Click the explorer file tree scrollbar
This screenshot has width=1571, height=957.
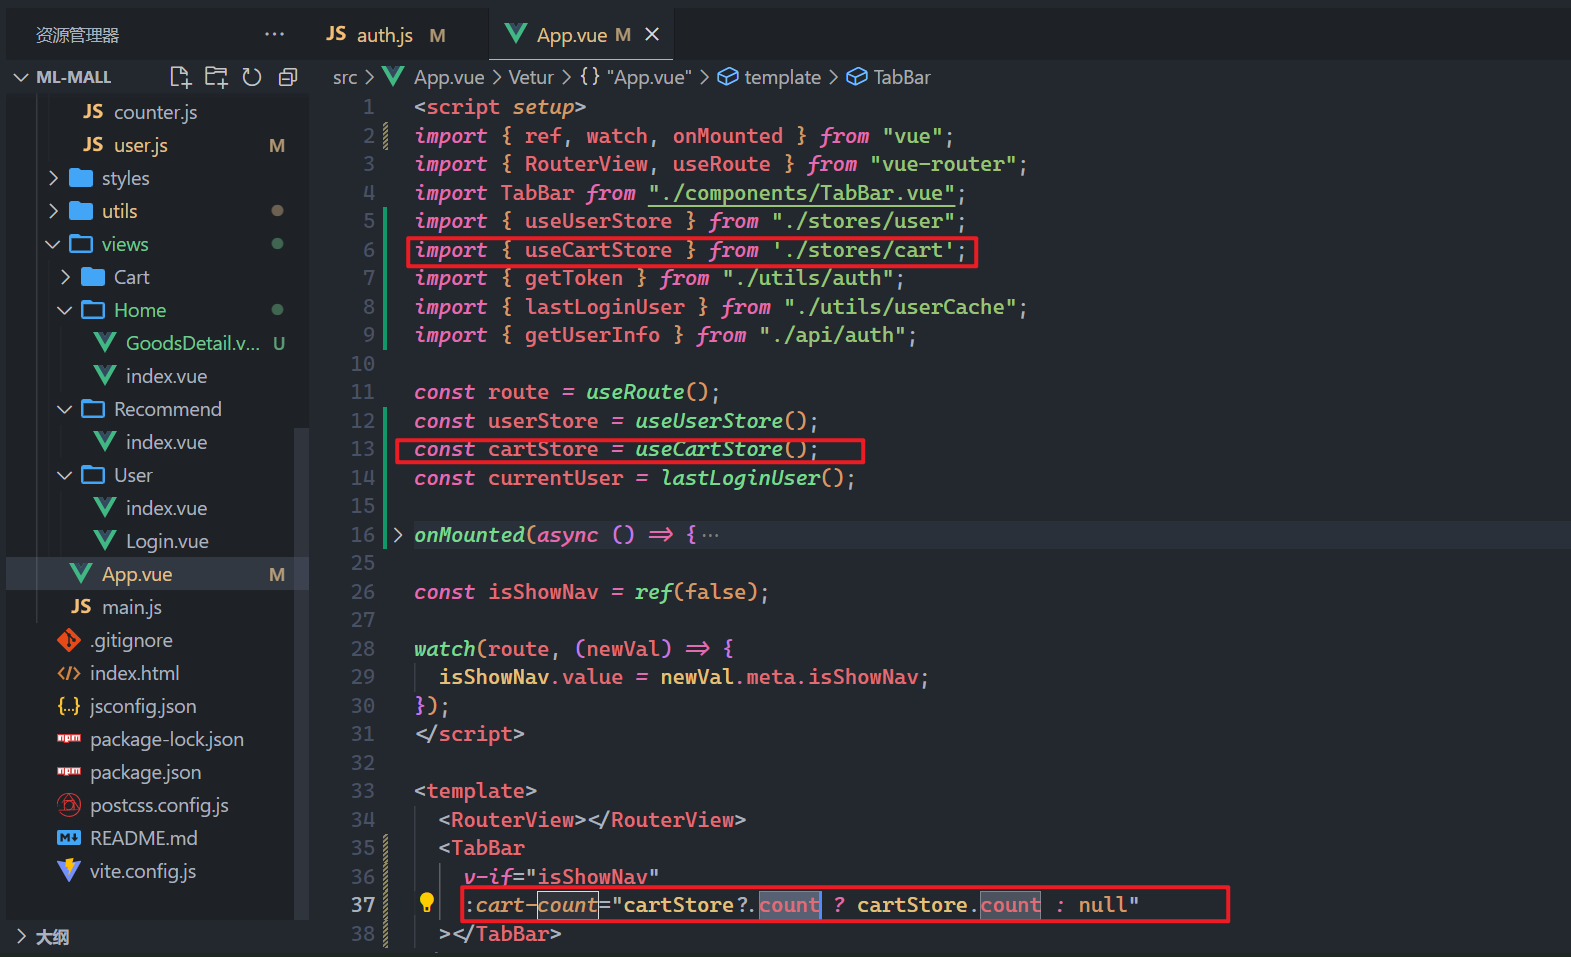[x=301, y=672]
